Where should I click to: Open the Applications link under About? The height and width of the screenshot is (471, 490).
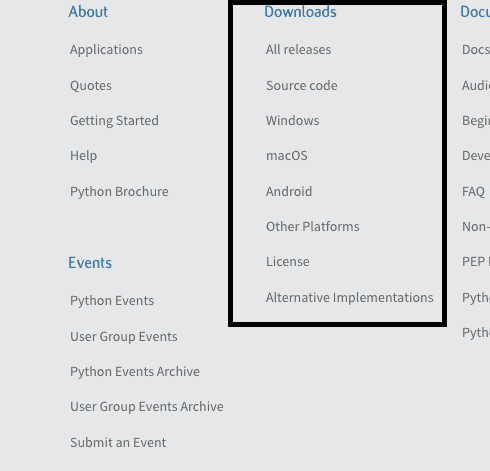106,50
